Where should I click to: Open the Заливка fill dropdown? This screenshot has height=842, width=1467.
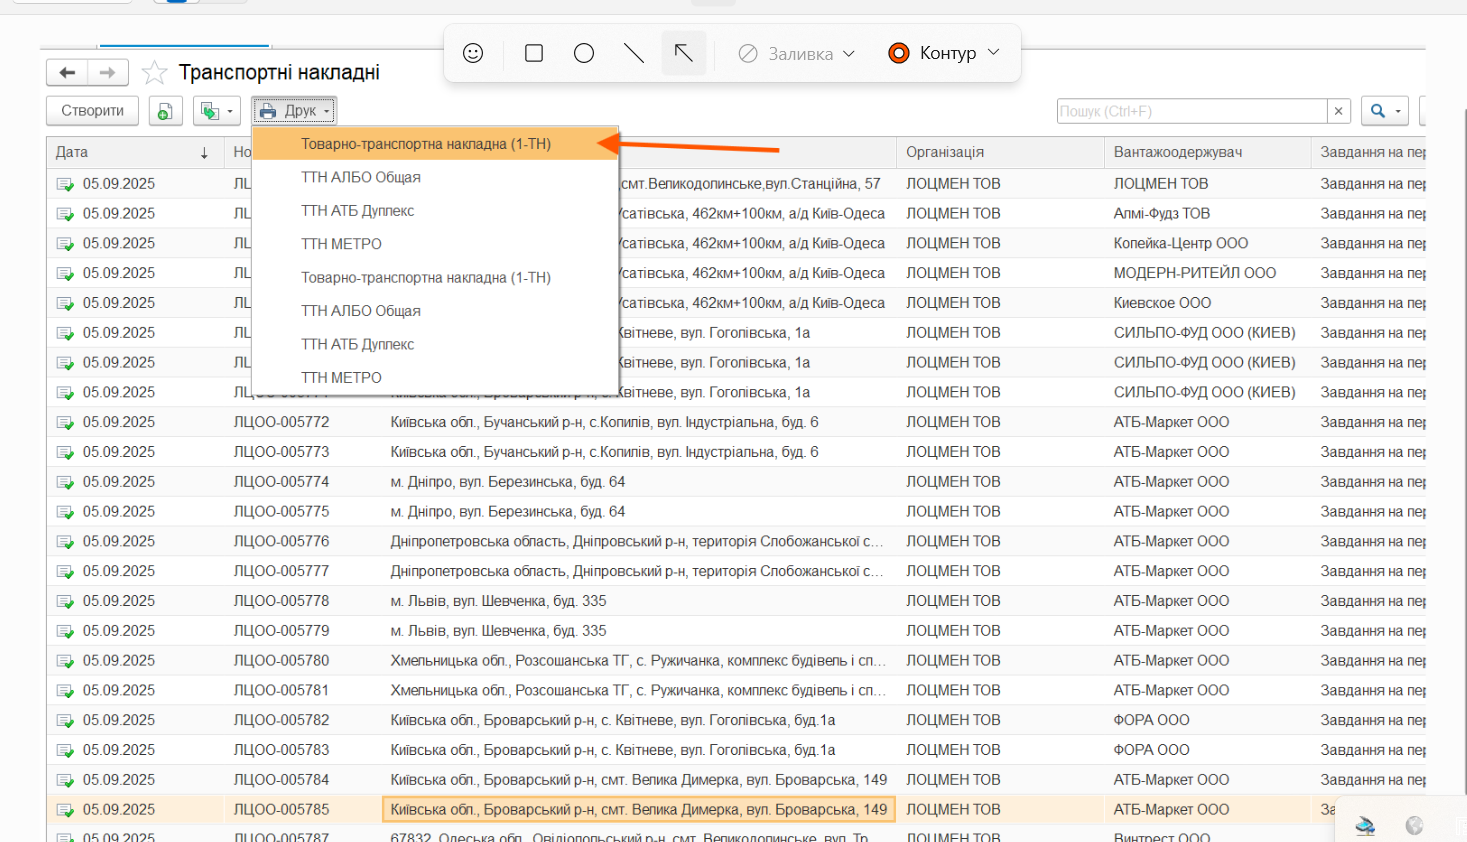(797, 54)
